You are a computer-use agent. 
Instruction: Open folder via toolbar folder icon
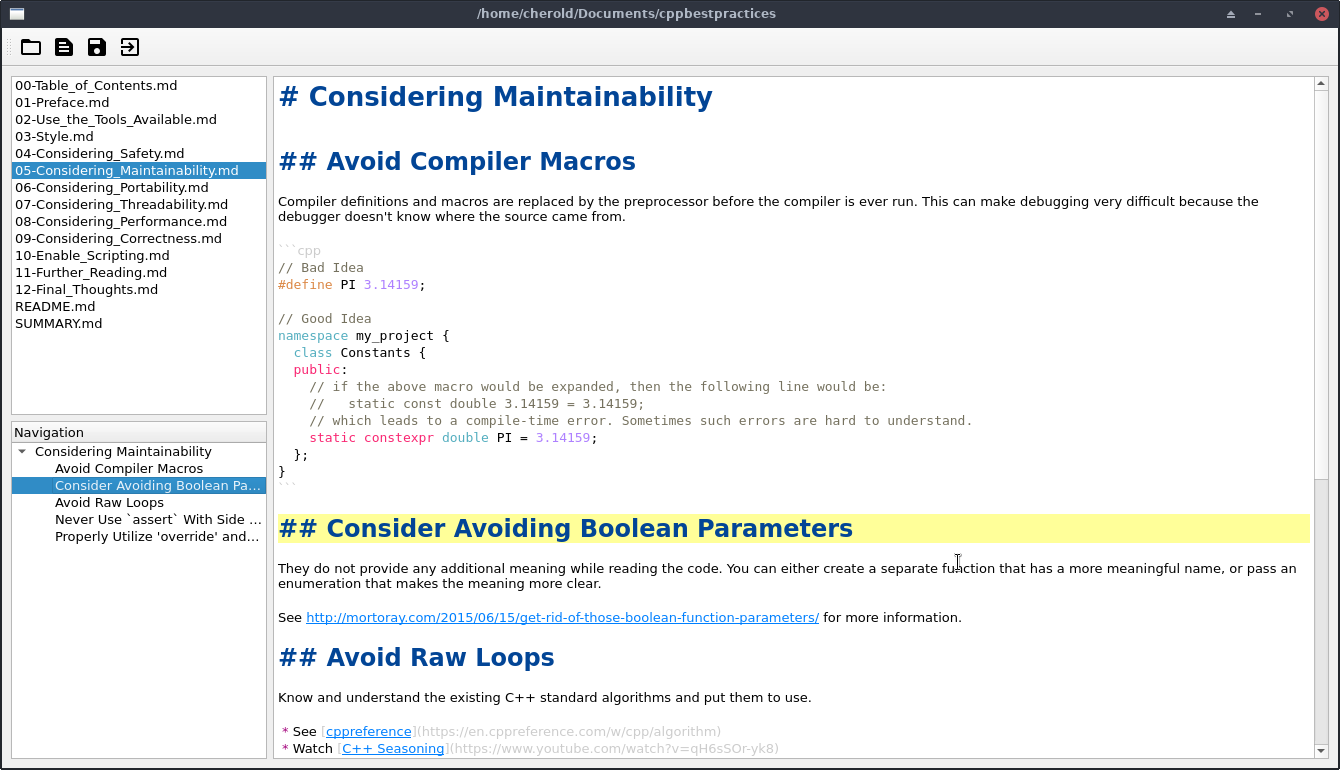(x=31, y=47)
